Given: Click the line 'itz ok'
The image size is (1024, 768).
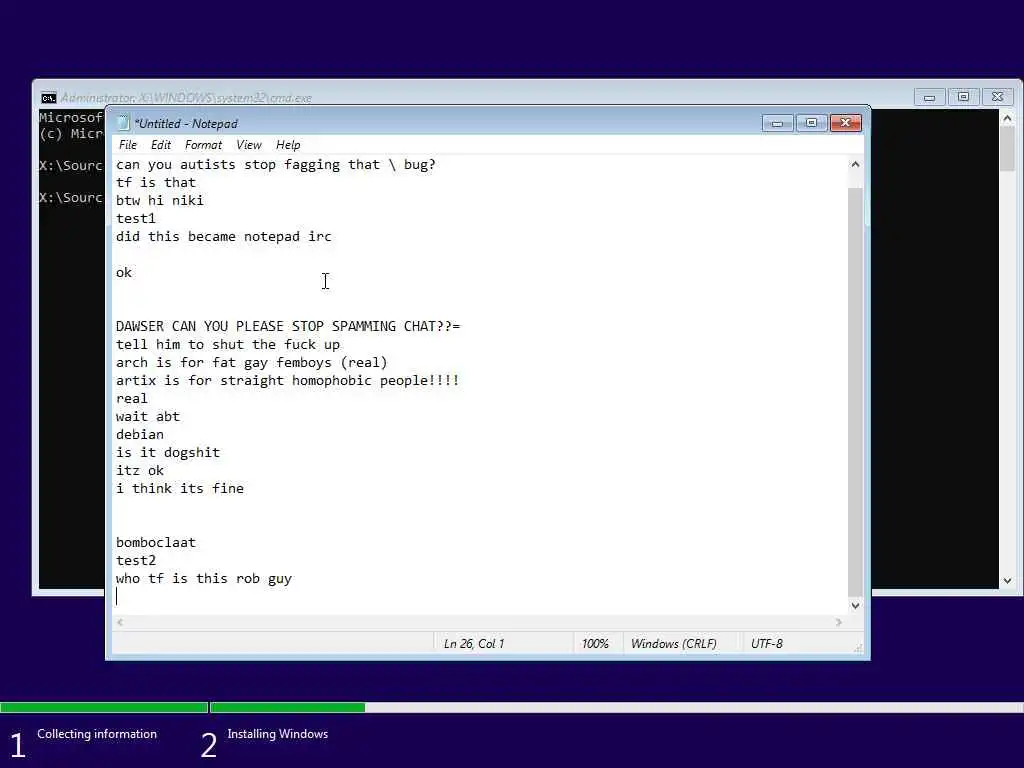Looking at the screenshot, I should [x=140, y=470].
